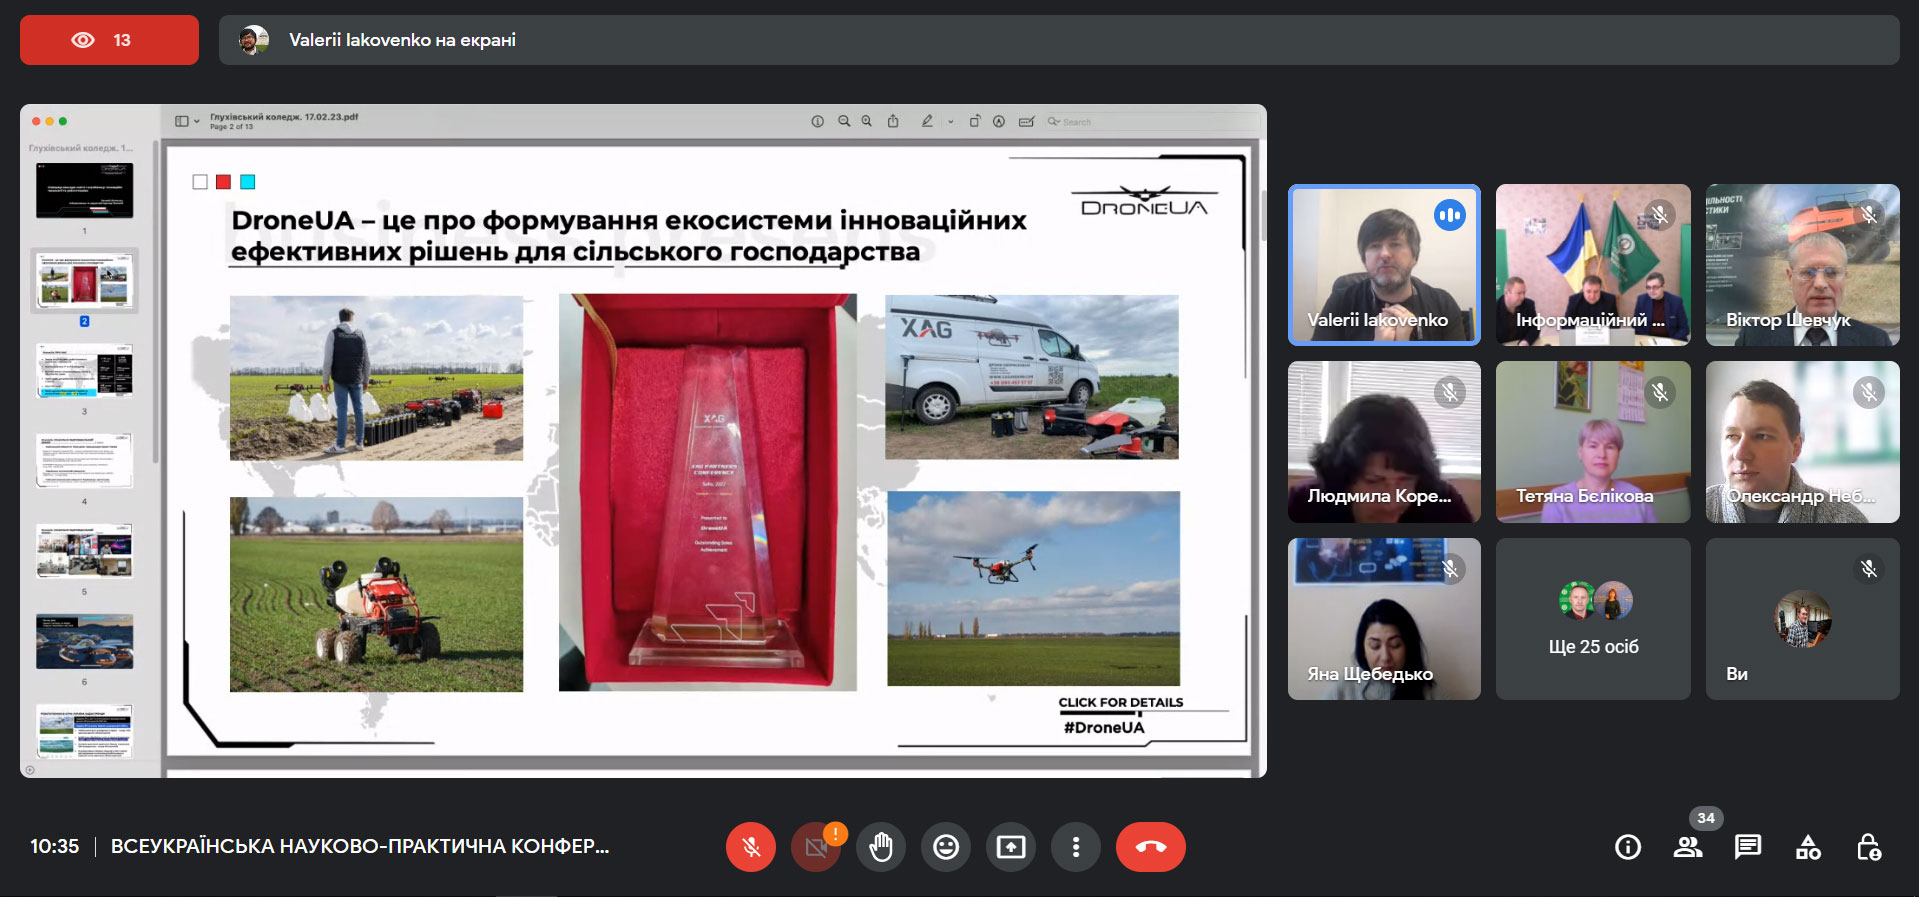The width and height of the screenshot is (1919, 897).
Task: Click the muted mic icon on Яна Щебедько's tile
Action: [1450, 569]
